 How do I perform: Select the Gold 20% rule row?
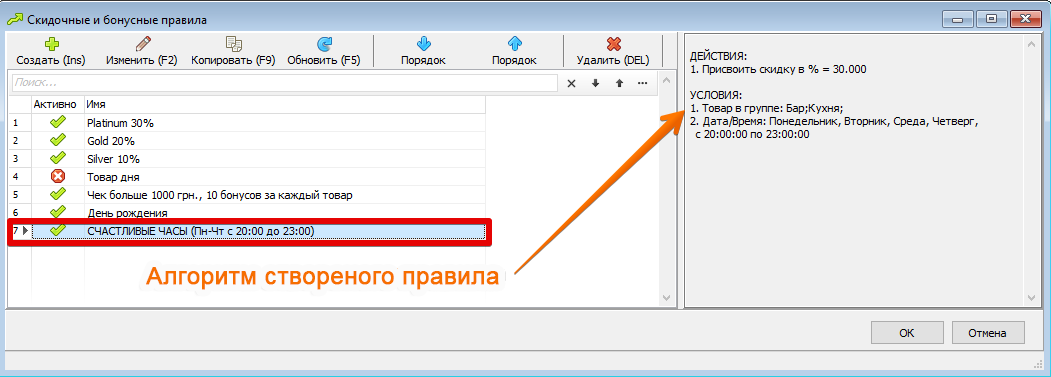click(247, 142)
